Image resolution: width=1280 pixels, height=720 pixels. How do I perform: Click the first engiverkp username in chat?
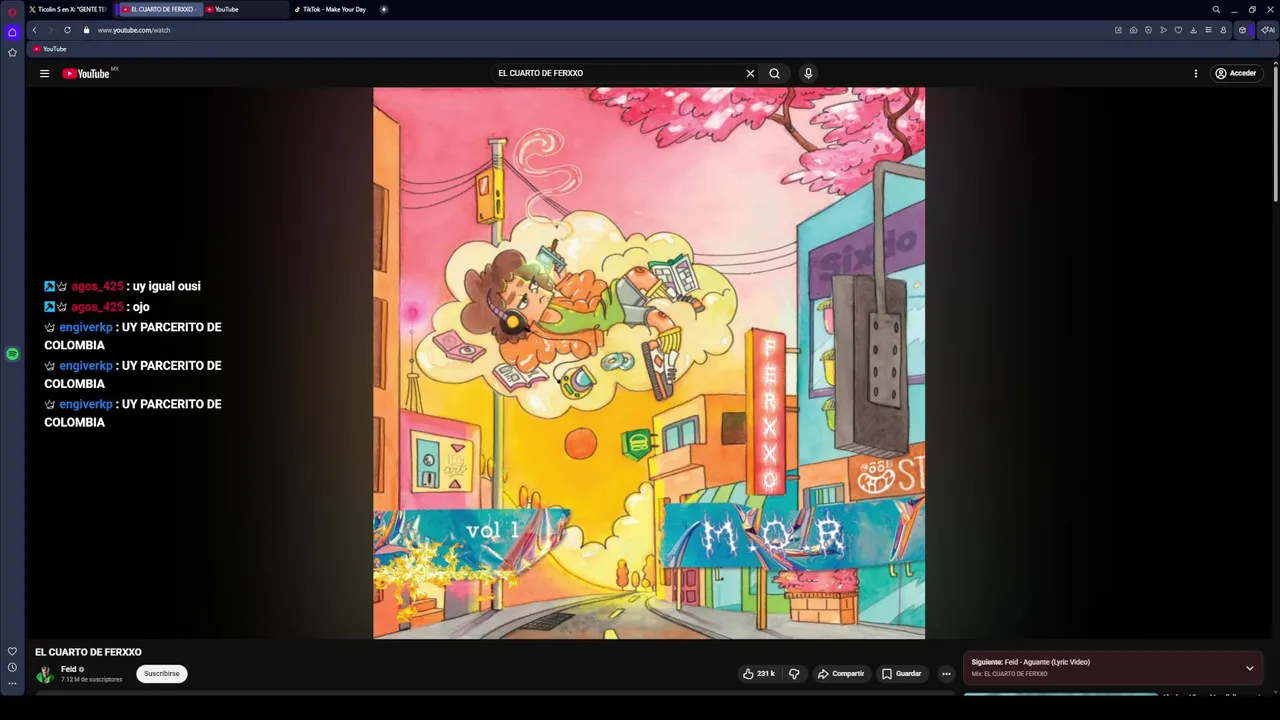[85, 327]
